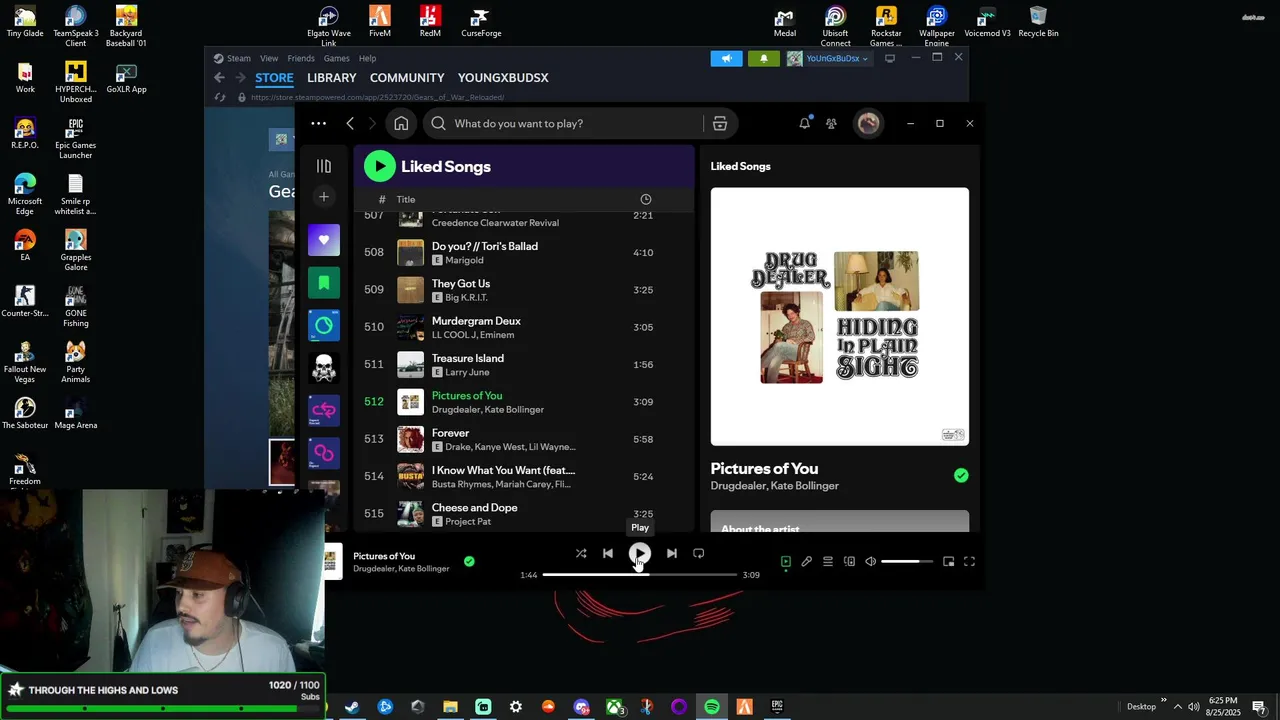Open Spotify notifications bell

coord(804,123)
